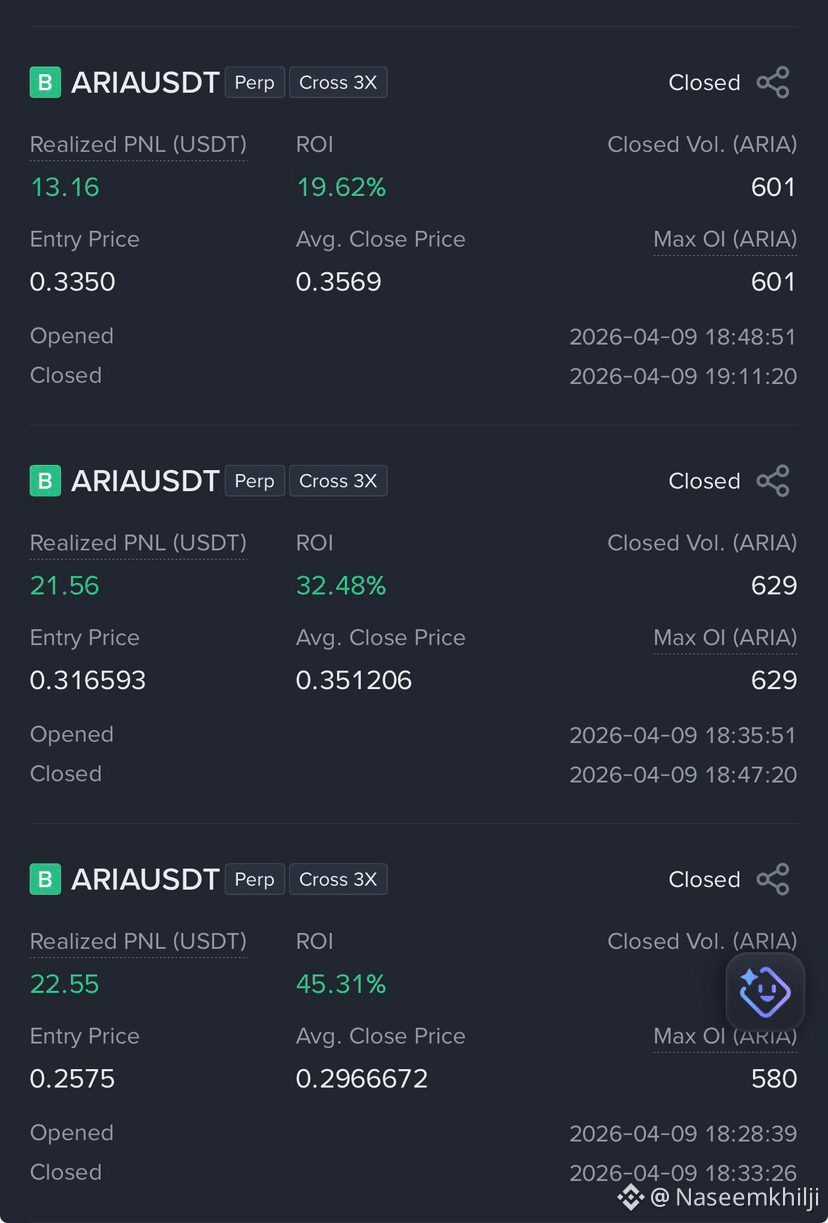The width and height of the screenshot is (828, 1223).
Task: Share the 13.16 PNL ARIAUSDT position
Action: tap(773, 82)
